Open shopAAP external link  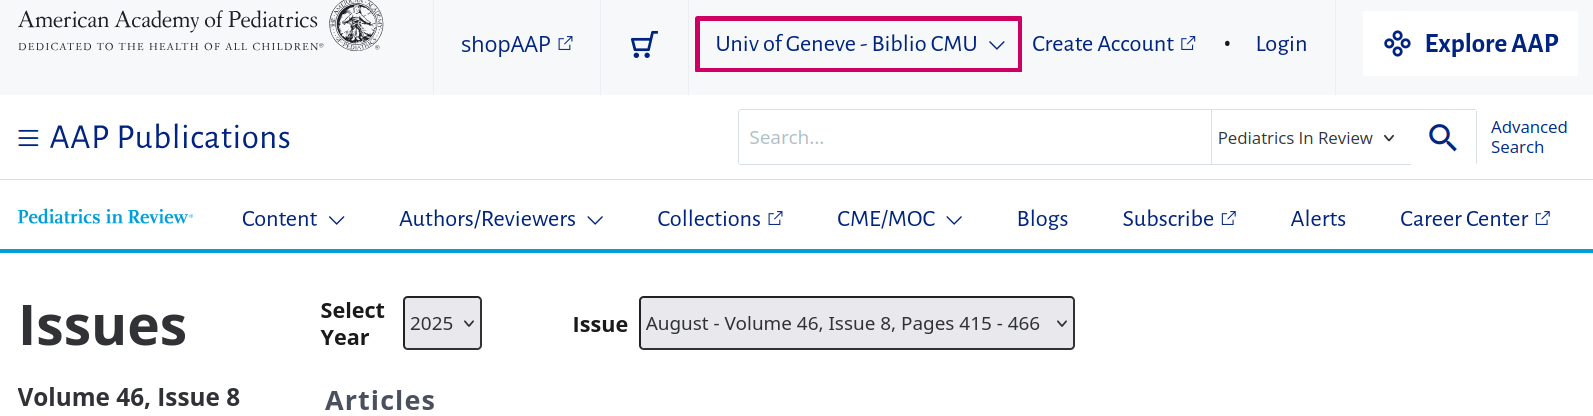pyautogui.click(x=516, y=44)
